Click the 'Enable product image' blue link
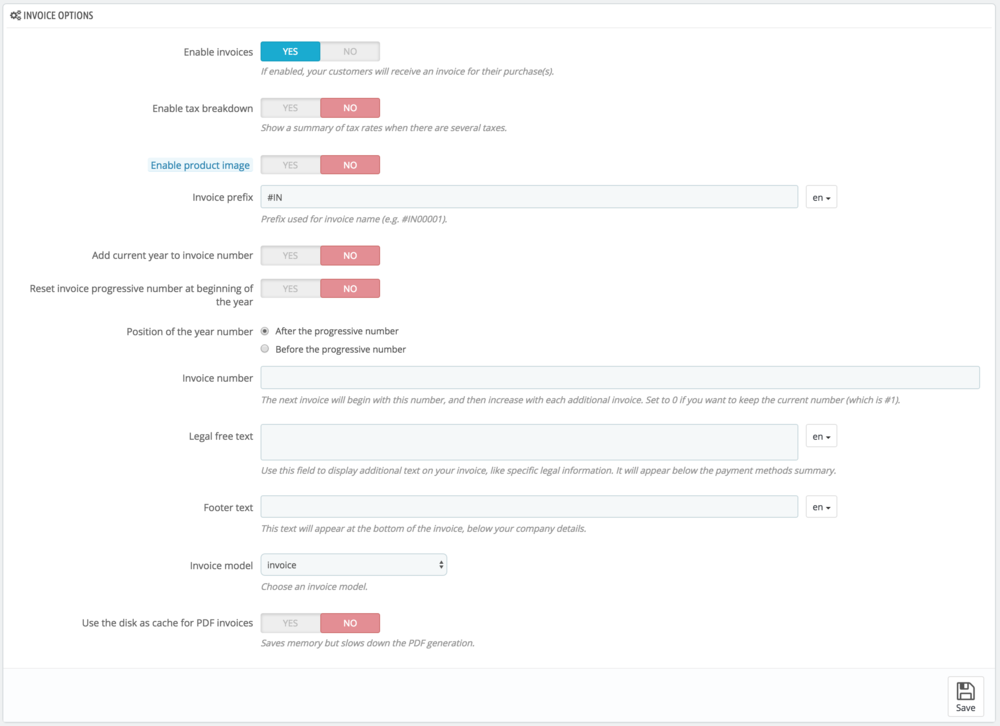Image resolution: width=1000 pixels, height=726 pixels. pos(200,164)
